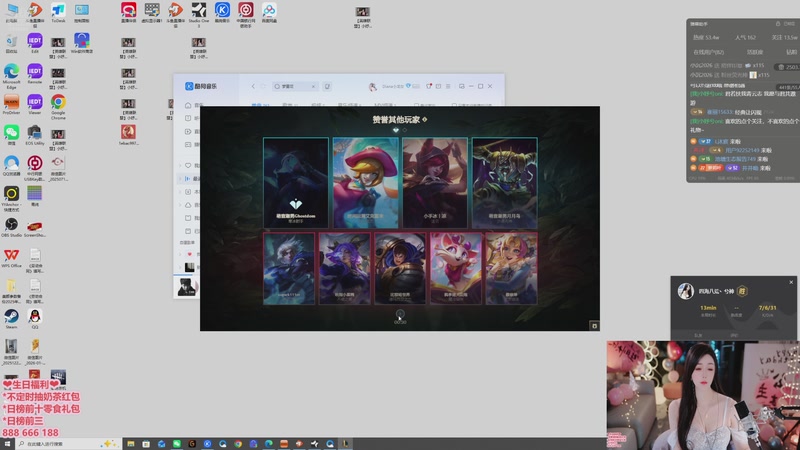Open the IEDT Remote shortcut
The width and height of the screenshot is (800, 450).
[x=35, y=73]
